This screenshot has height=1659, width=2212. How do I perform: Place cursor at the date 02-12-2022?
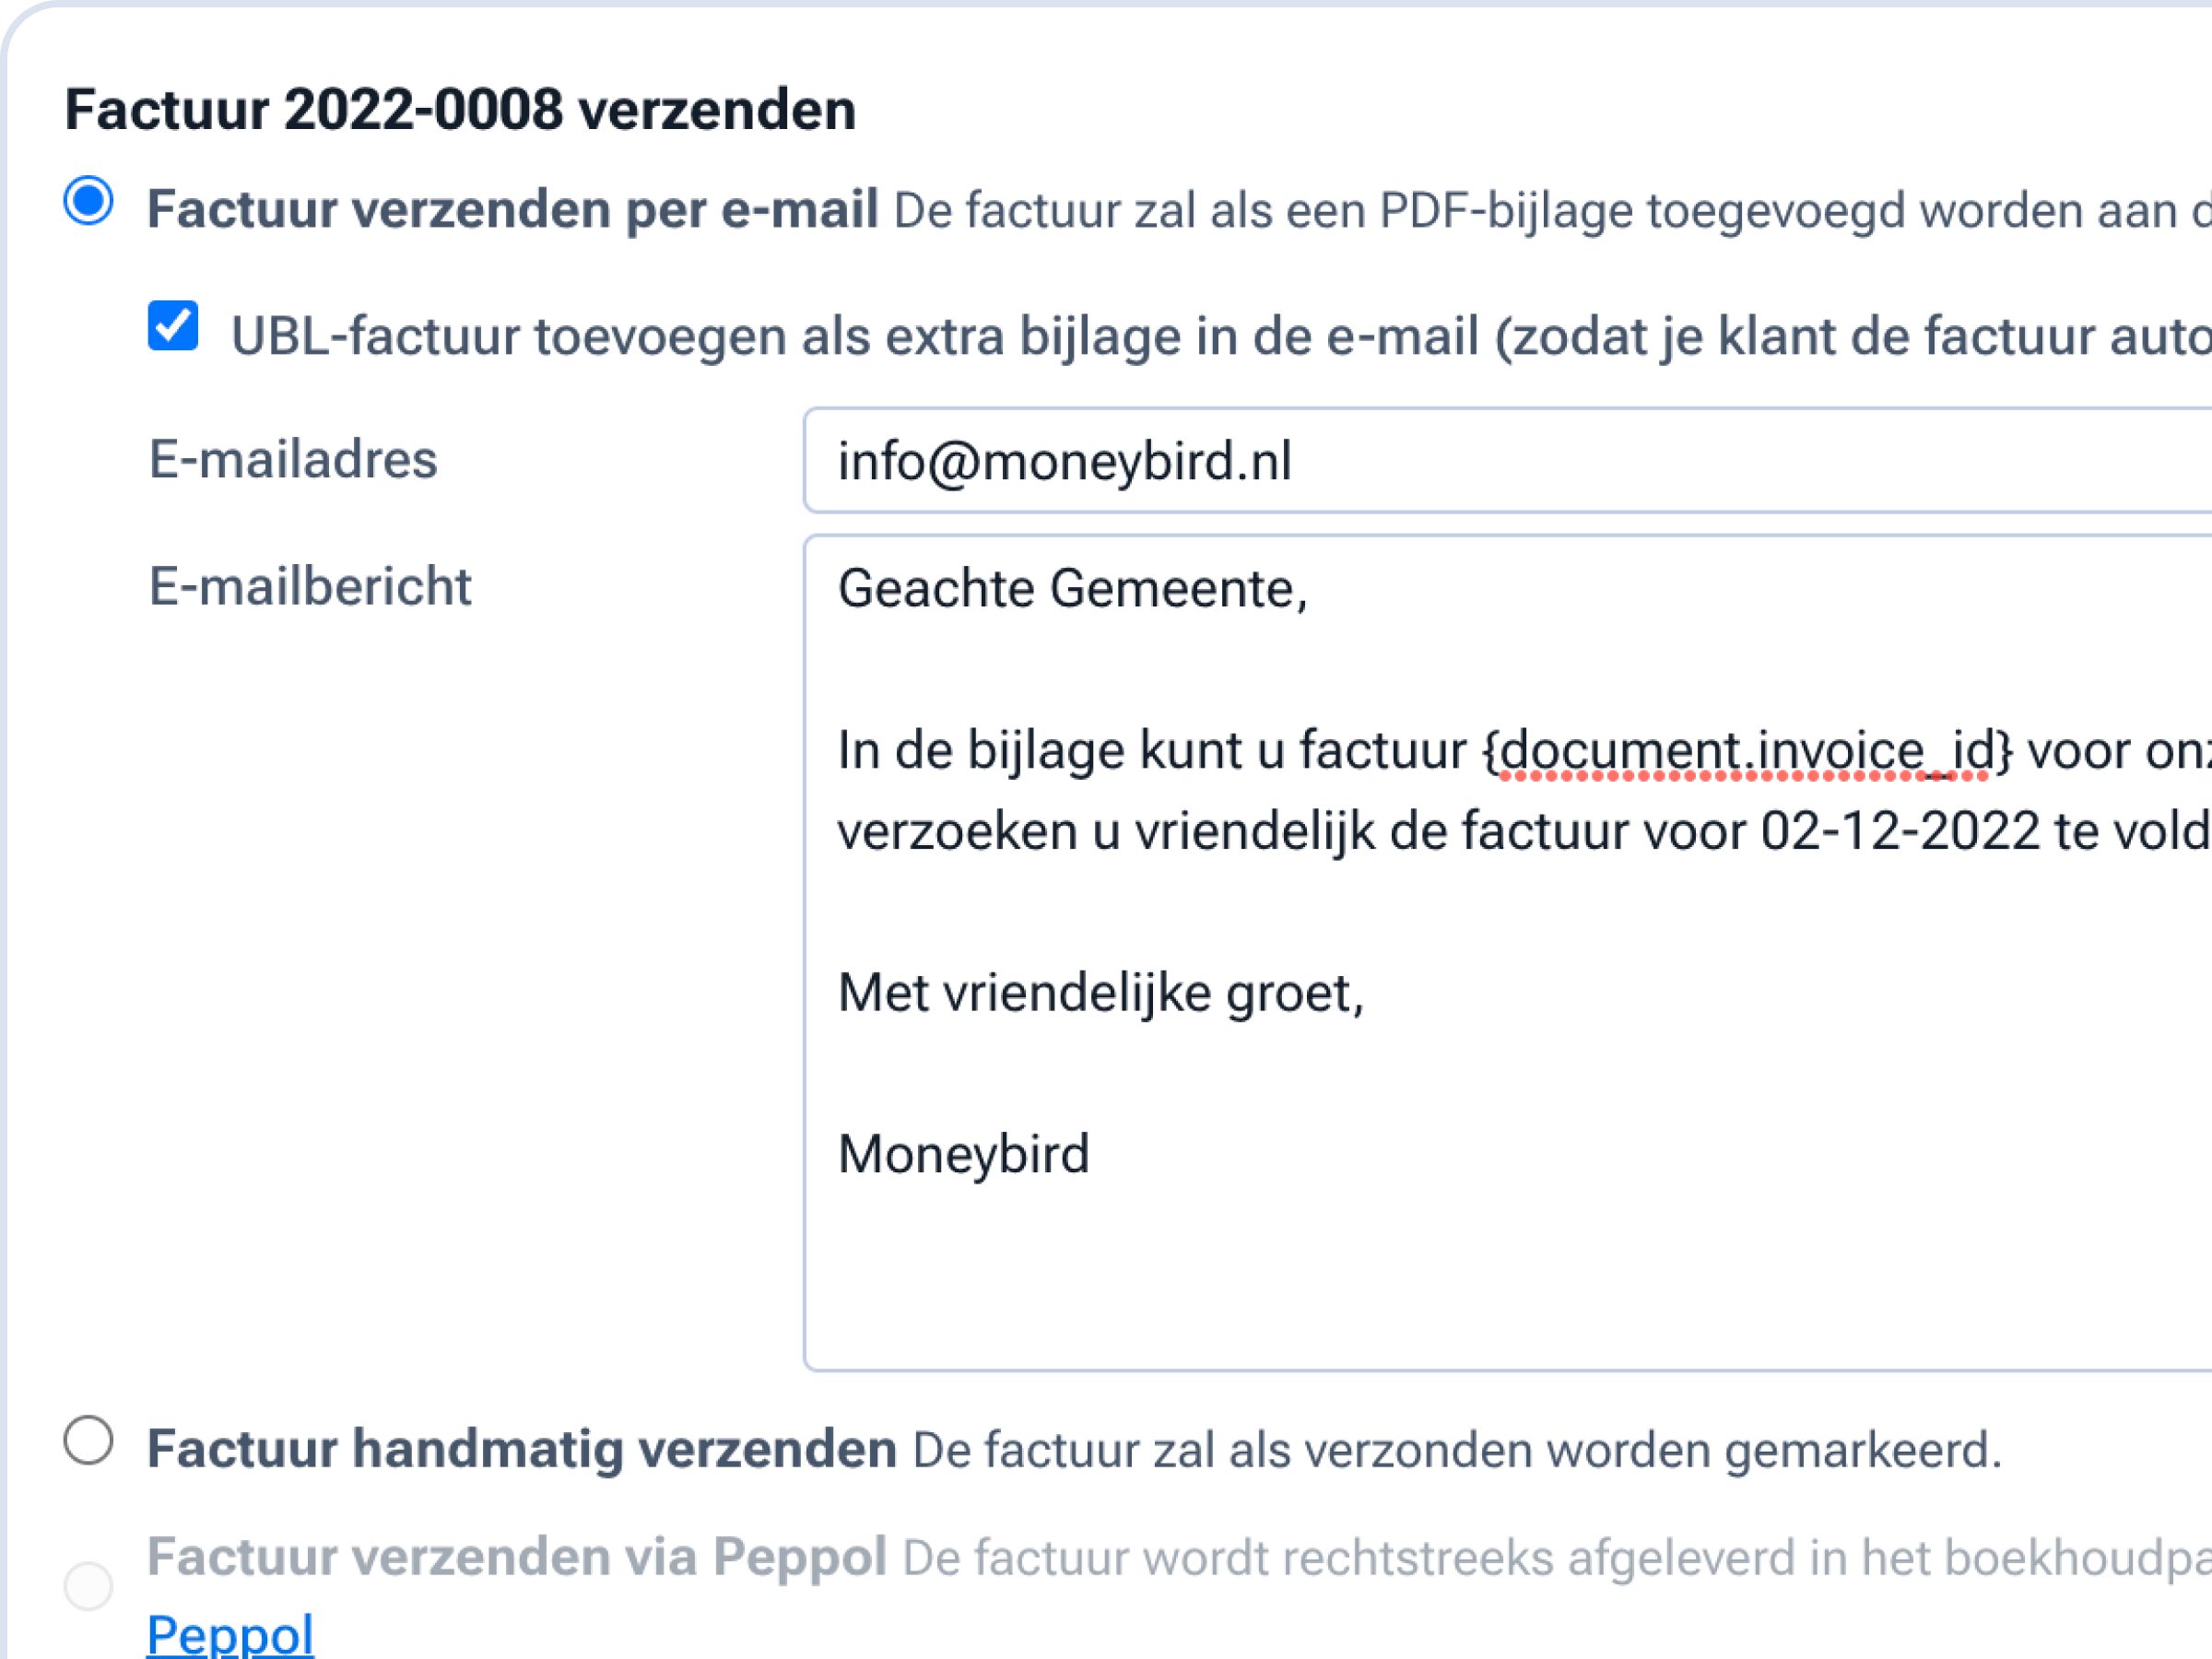click(1899, 831)
